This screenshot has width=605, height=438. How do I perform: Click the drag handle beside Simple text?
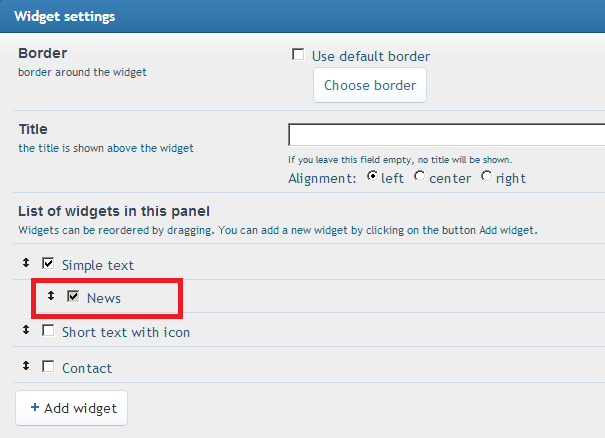[26, 263]
